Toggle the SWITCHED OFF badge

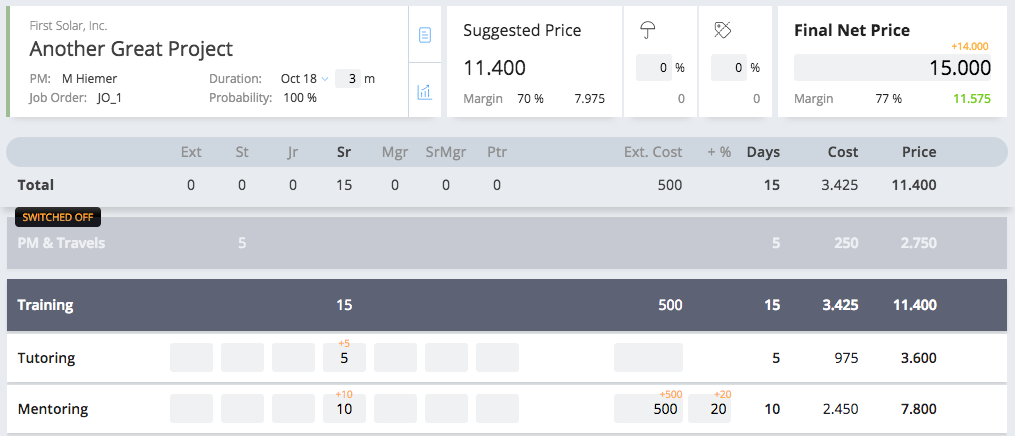[x=58, y=217]
